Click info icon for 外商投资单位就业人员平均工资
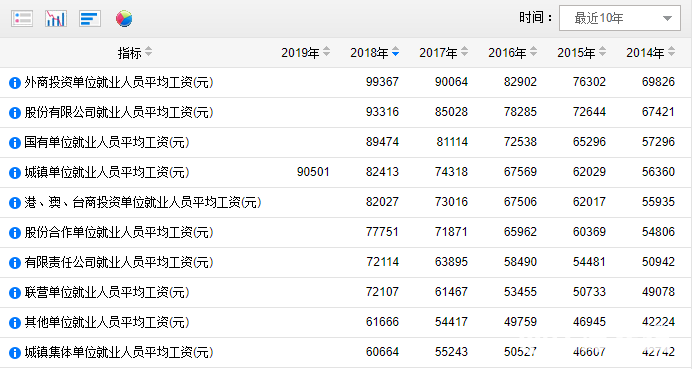693x369 pixels. pyautogui.click(x=15, y=83)
